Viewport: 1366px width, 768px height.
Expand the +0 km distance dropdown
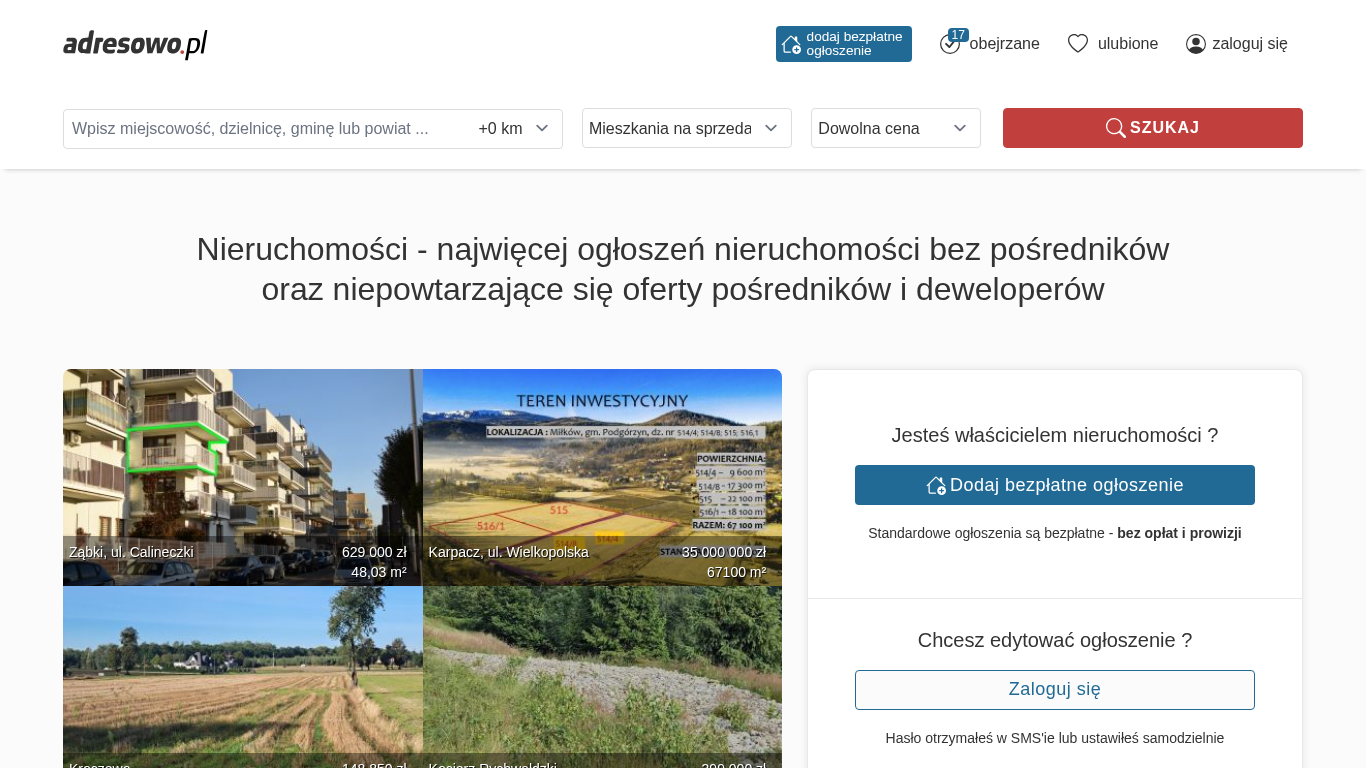point(514,129)
